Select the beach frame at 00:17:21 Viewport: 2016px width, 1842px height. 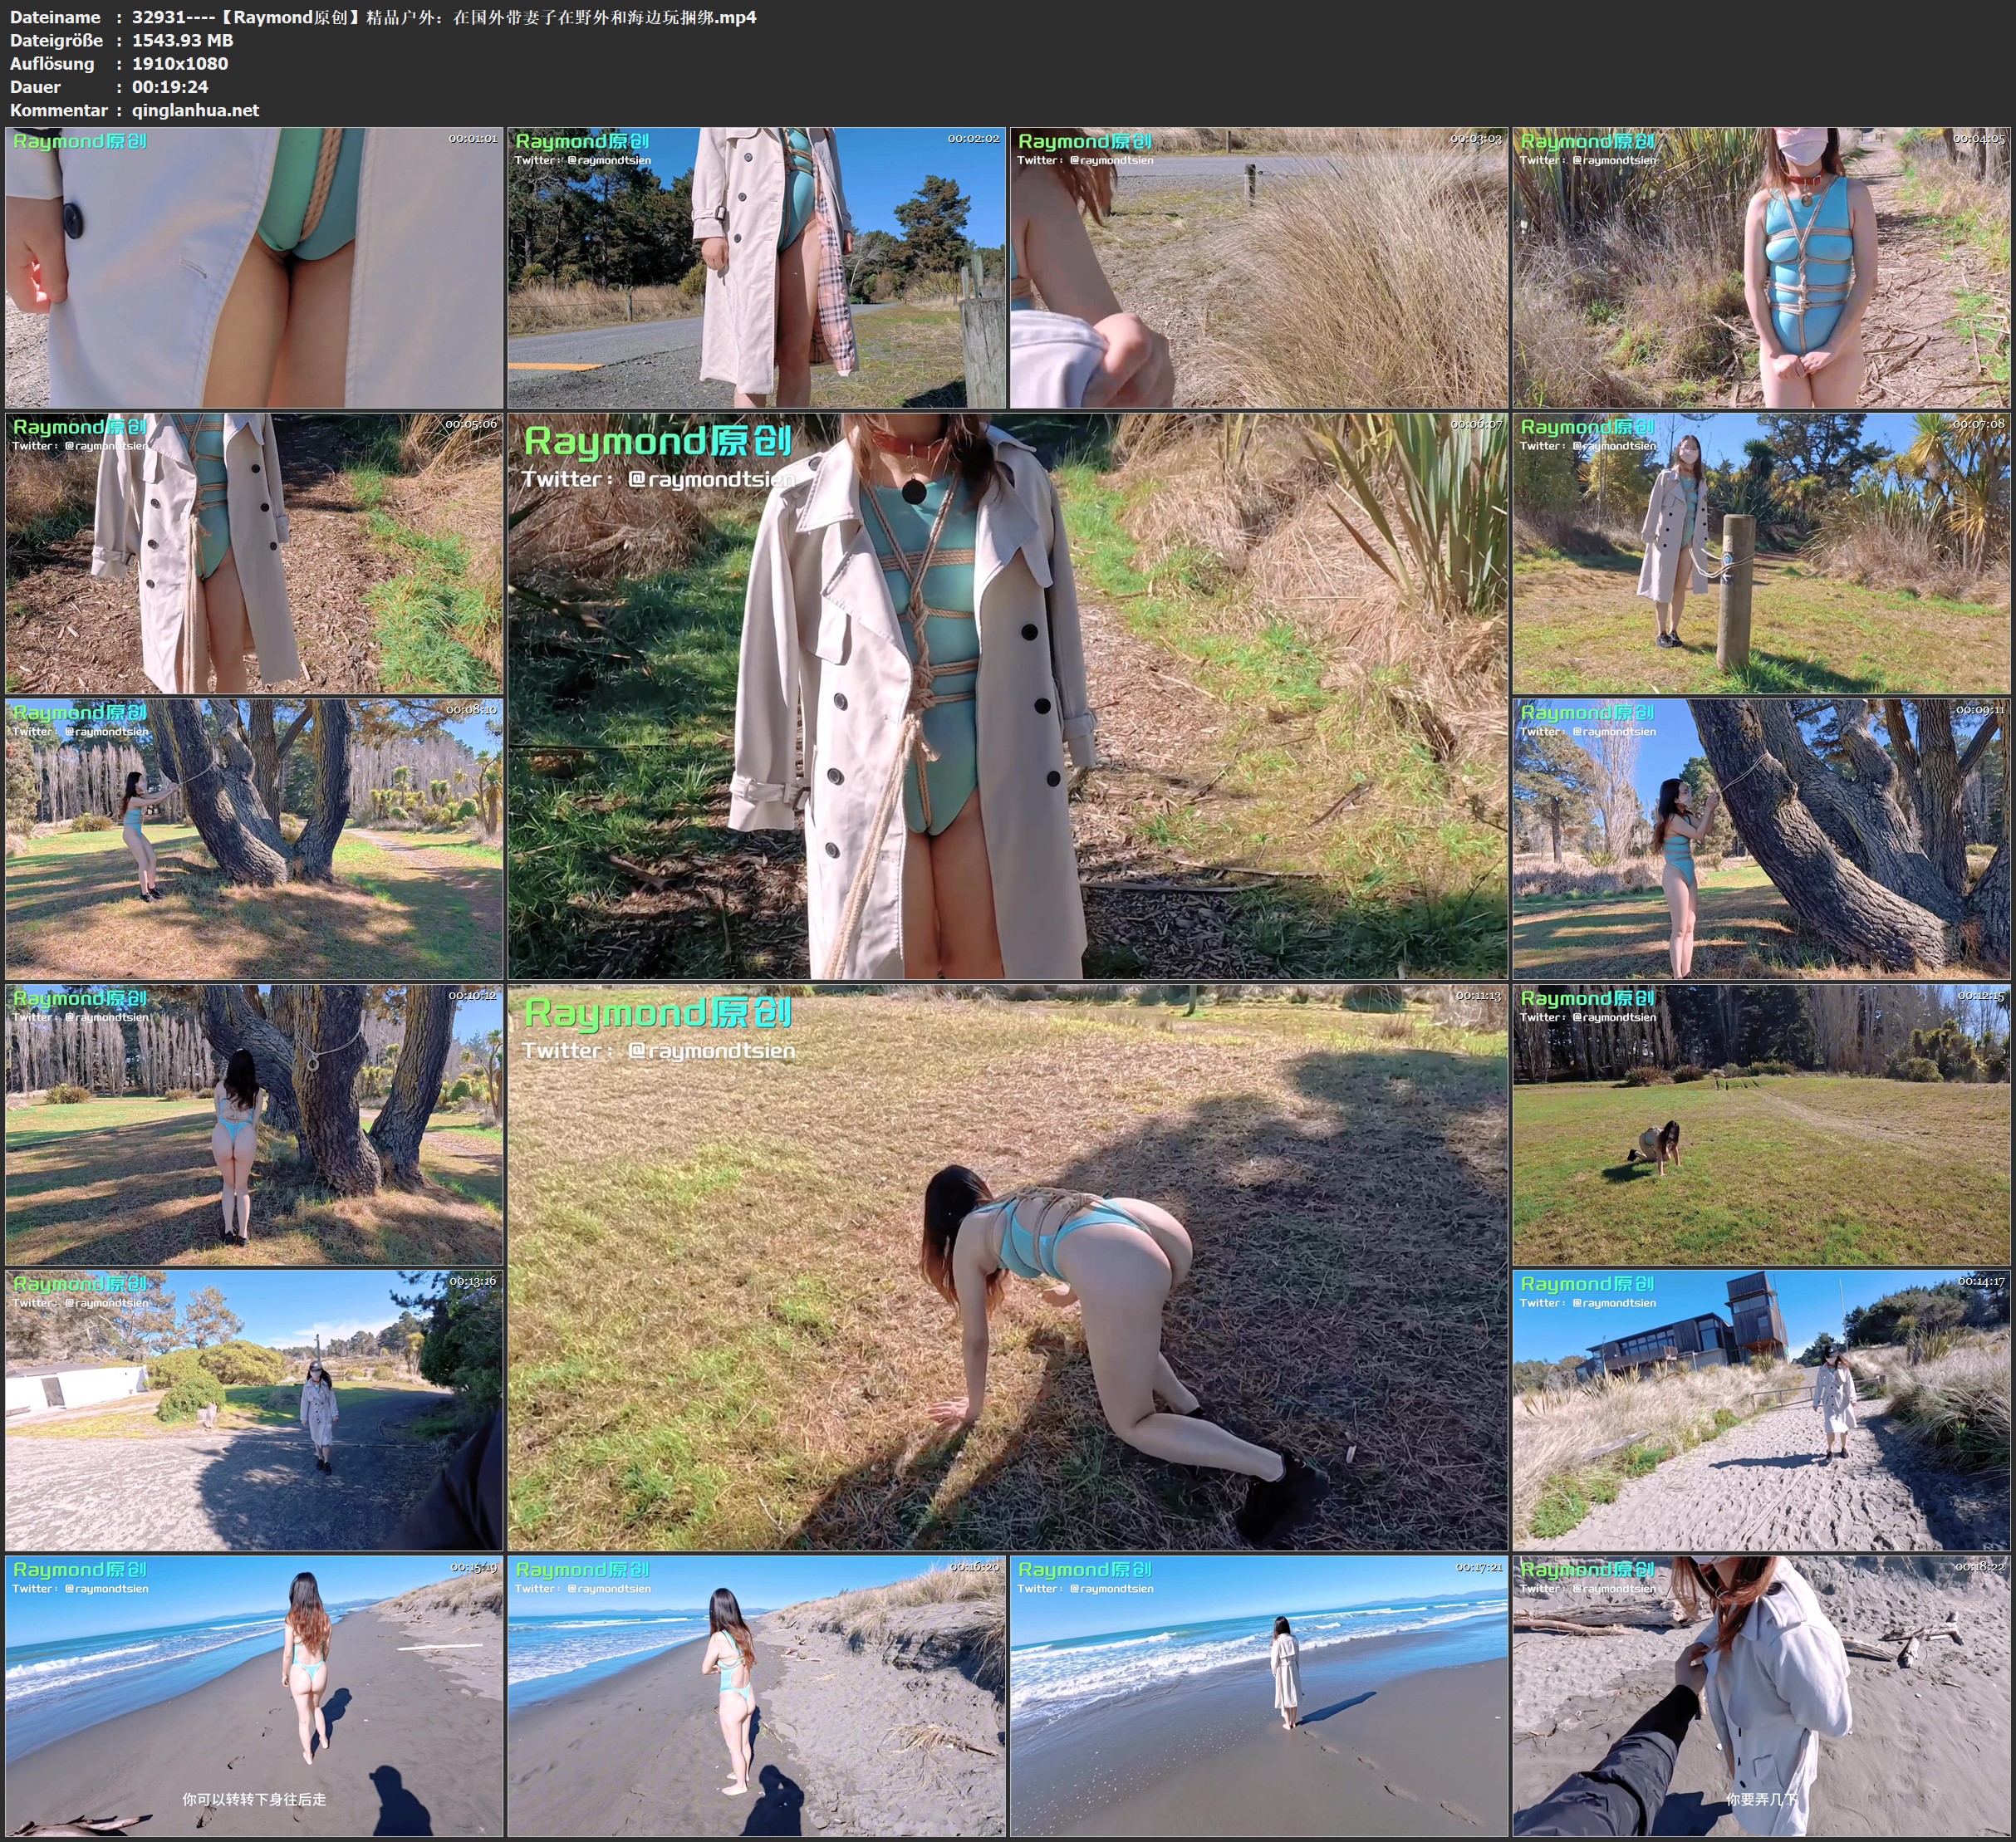[x=1258, y=1696]
